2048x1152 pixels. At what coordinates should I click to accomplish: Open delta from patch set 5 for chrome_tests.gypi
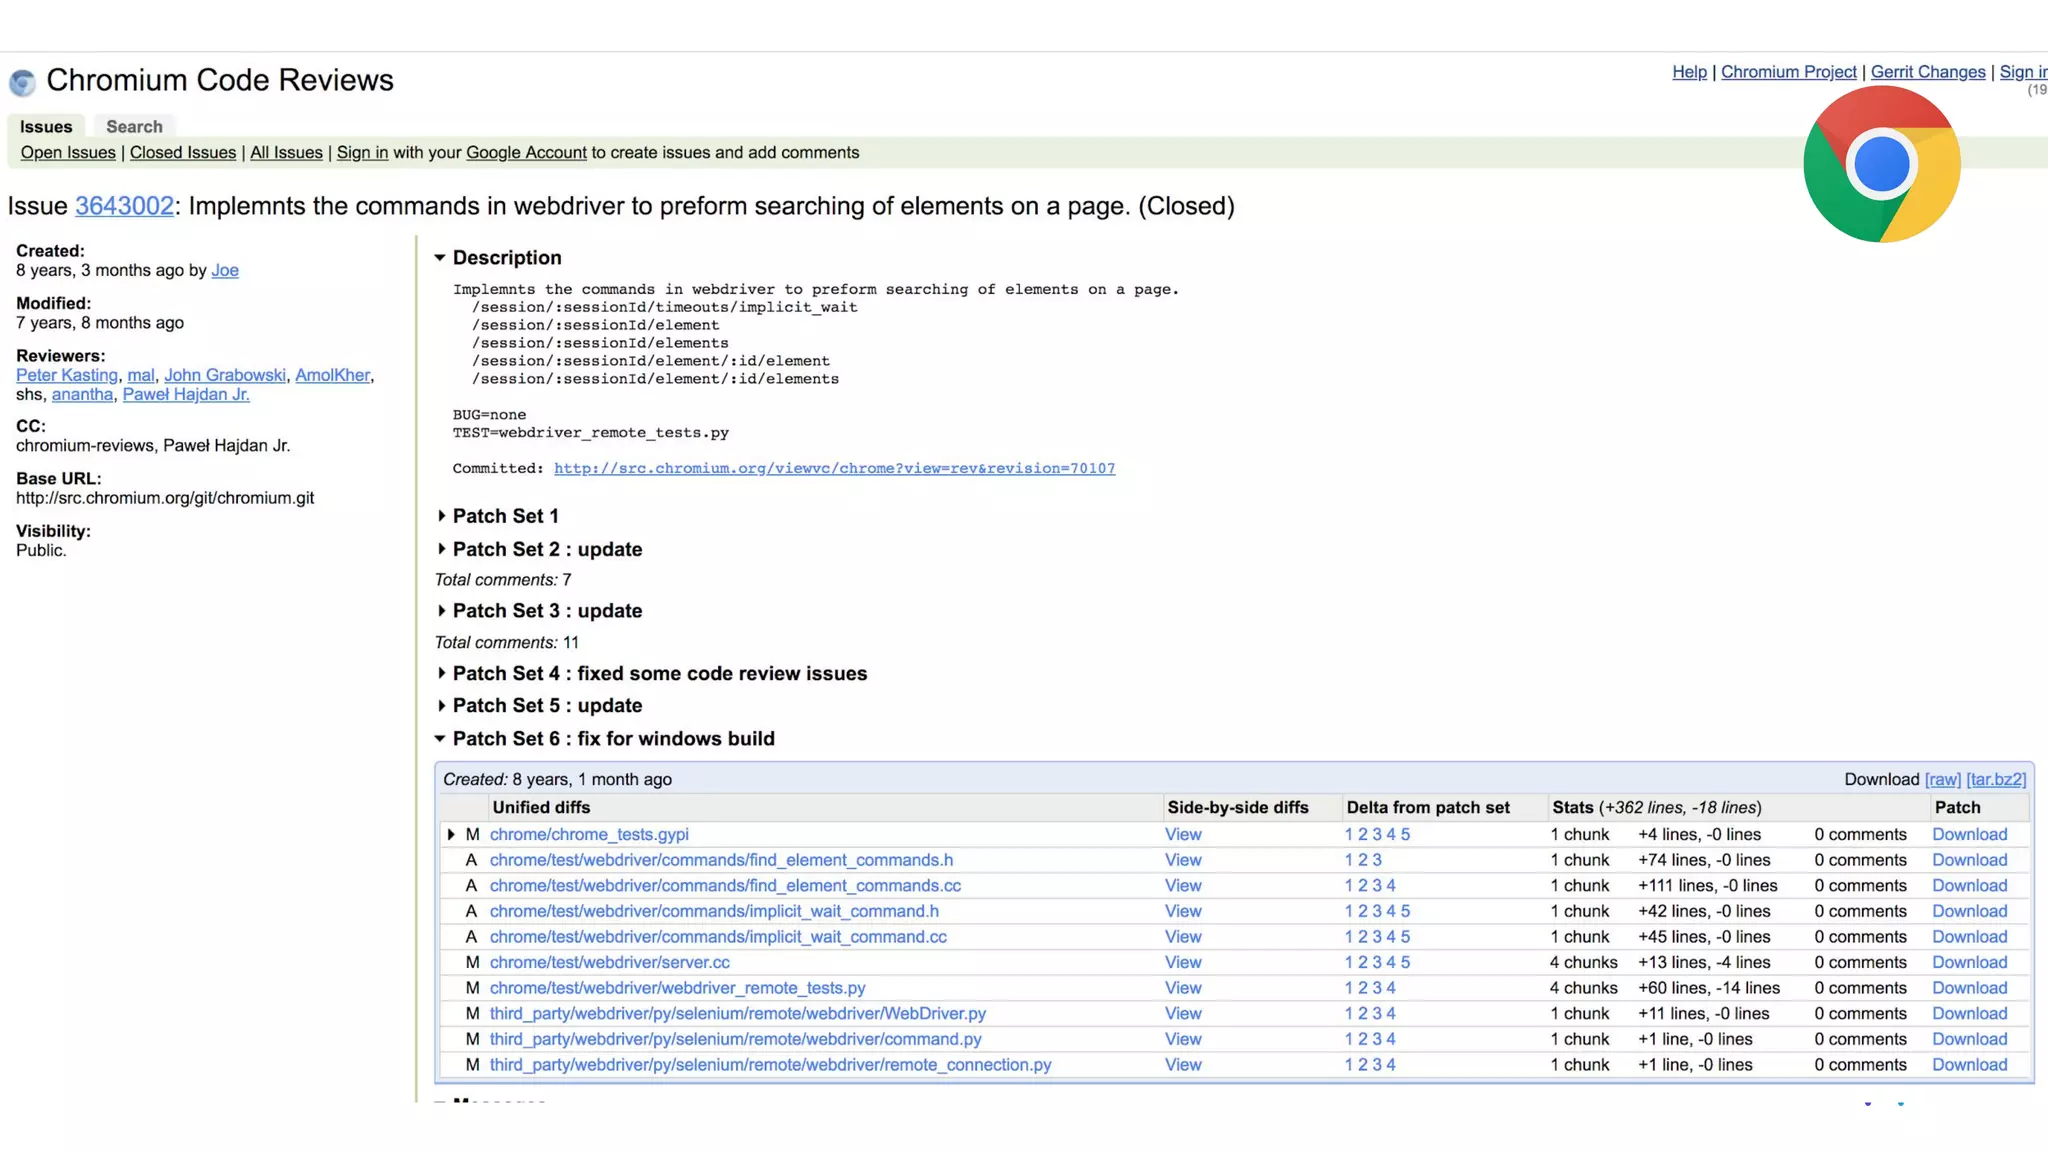pos(1405,835)
